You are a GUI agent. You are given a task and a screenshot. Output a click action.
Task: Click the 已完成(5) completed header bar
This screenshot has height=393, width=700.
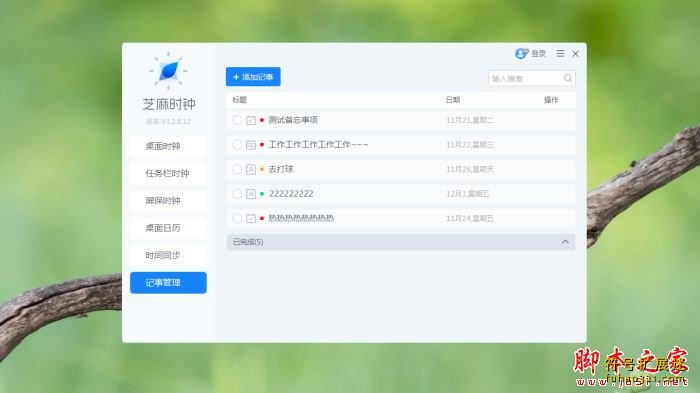[400, 242]
